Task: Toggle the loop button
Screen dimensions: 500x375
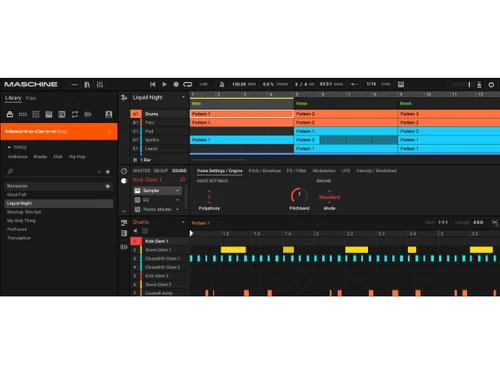Action: 188,84
